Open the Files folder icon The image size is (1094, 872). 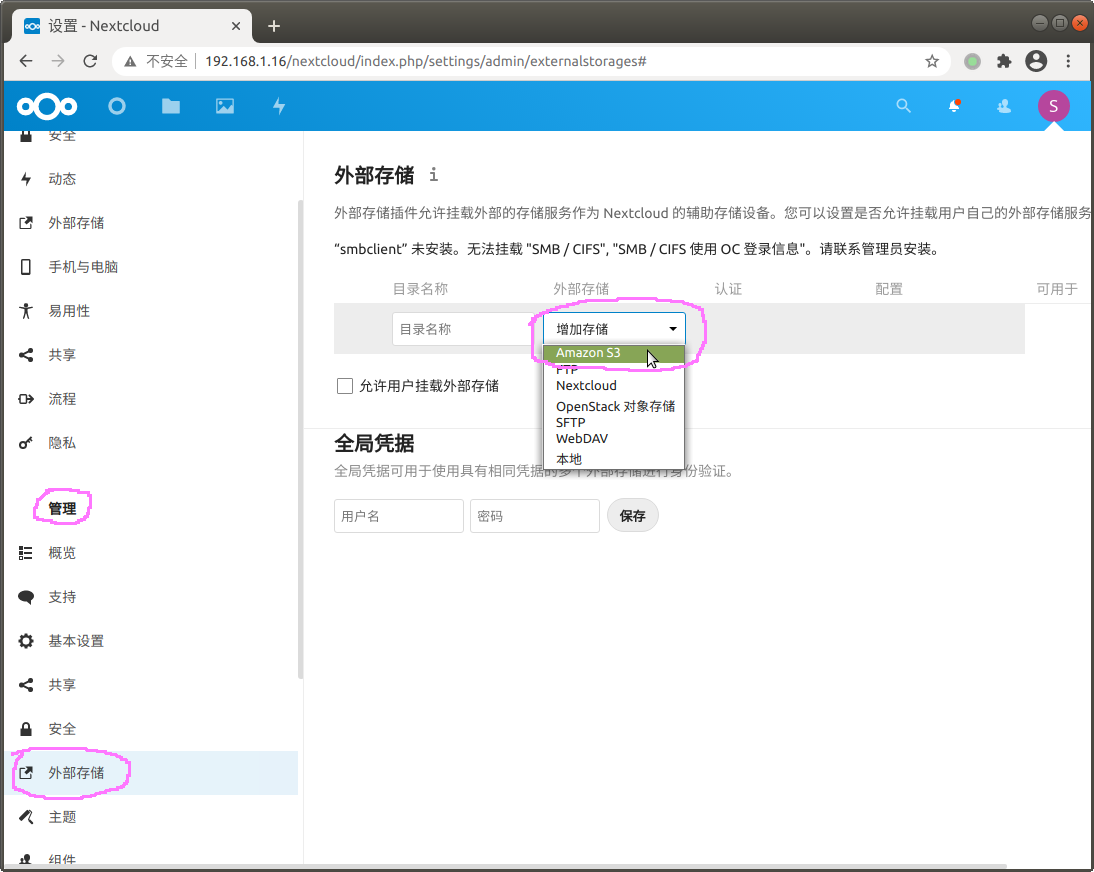[171, 106]
